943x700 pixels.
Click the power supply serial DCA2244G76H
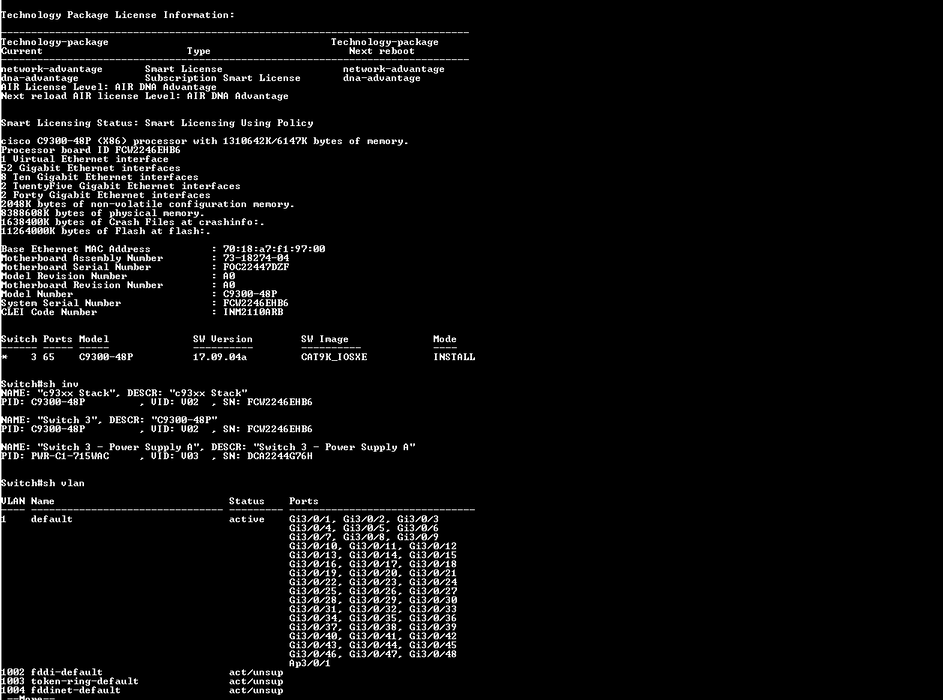click(x=280, y=456)
